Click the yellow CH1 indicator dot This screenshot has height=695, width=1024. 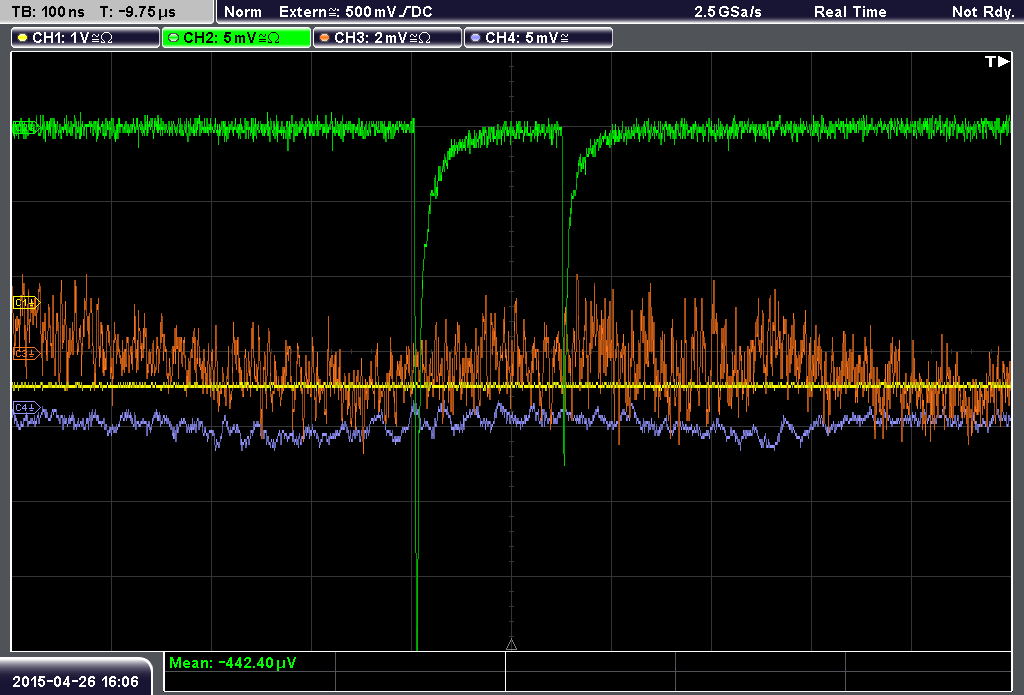[x=23, y=38]
